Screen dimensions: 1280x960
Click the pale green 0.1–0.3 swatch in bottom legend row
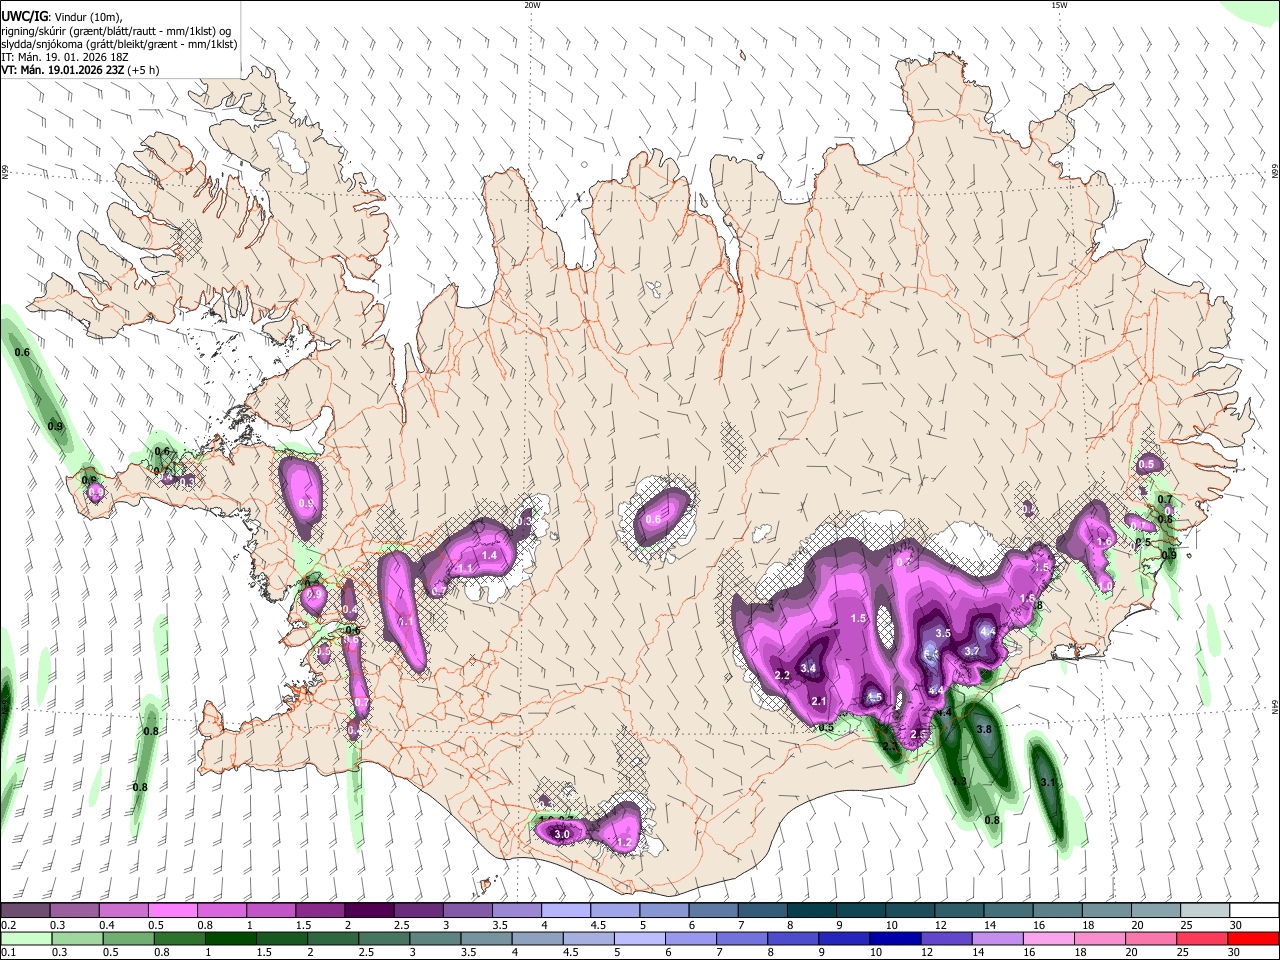coord(25,938)
